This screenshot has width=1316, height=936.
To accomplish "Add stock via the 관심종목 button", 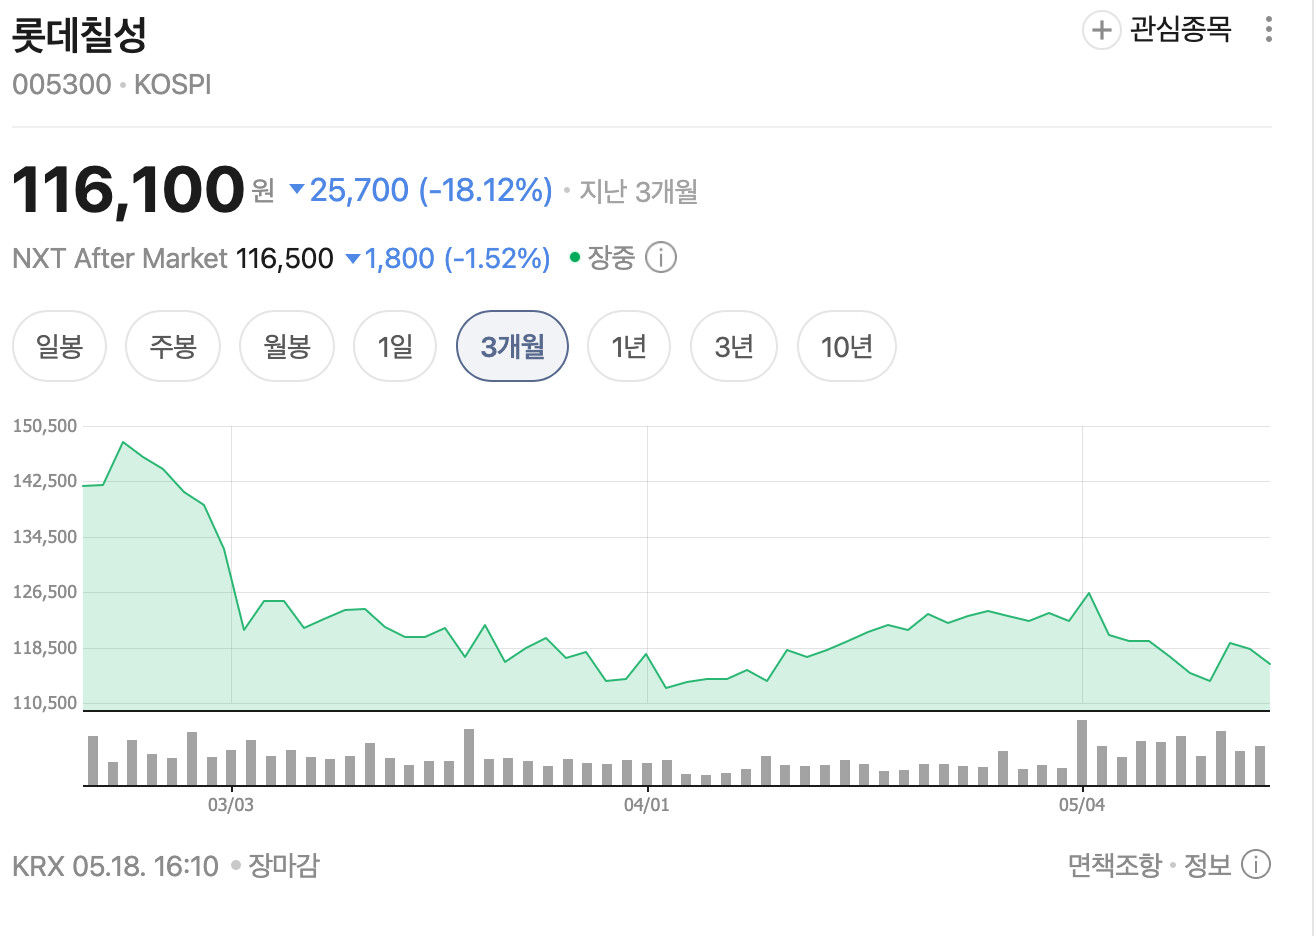I will click(x=1157, y=30).
